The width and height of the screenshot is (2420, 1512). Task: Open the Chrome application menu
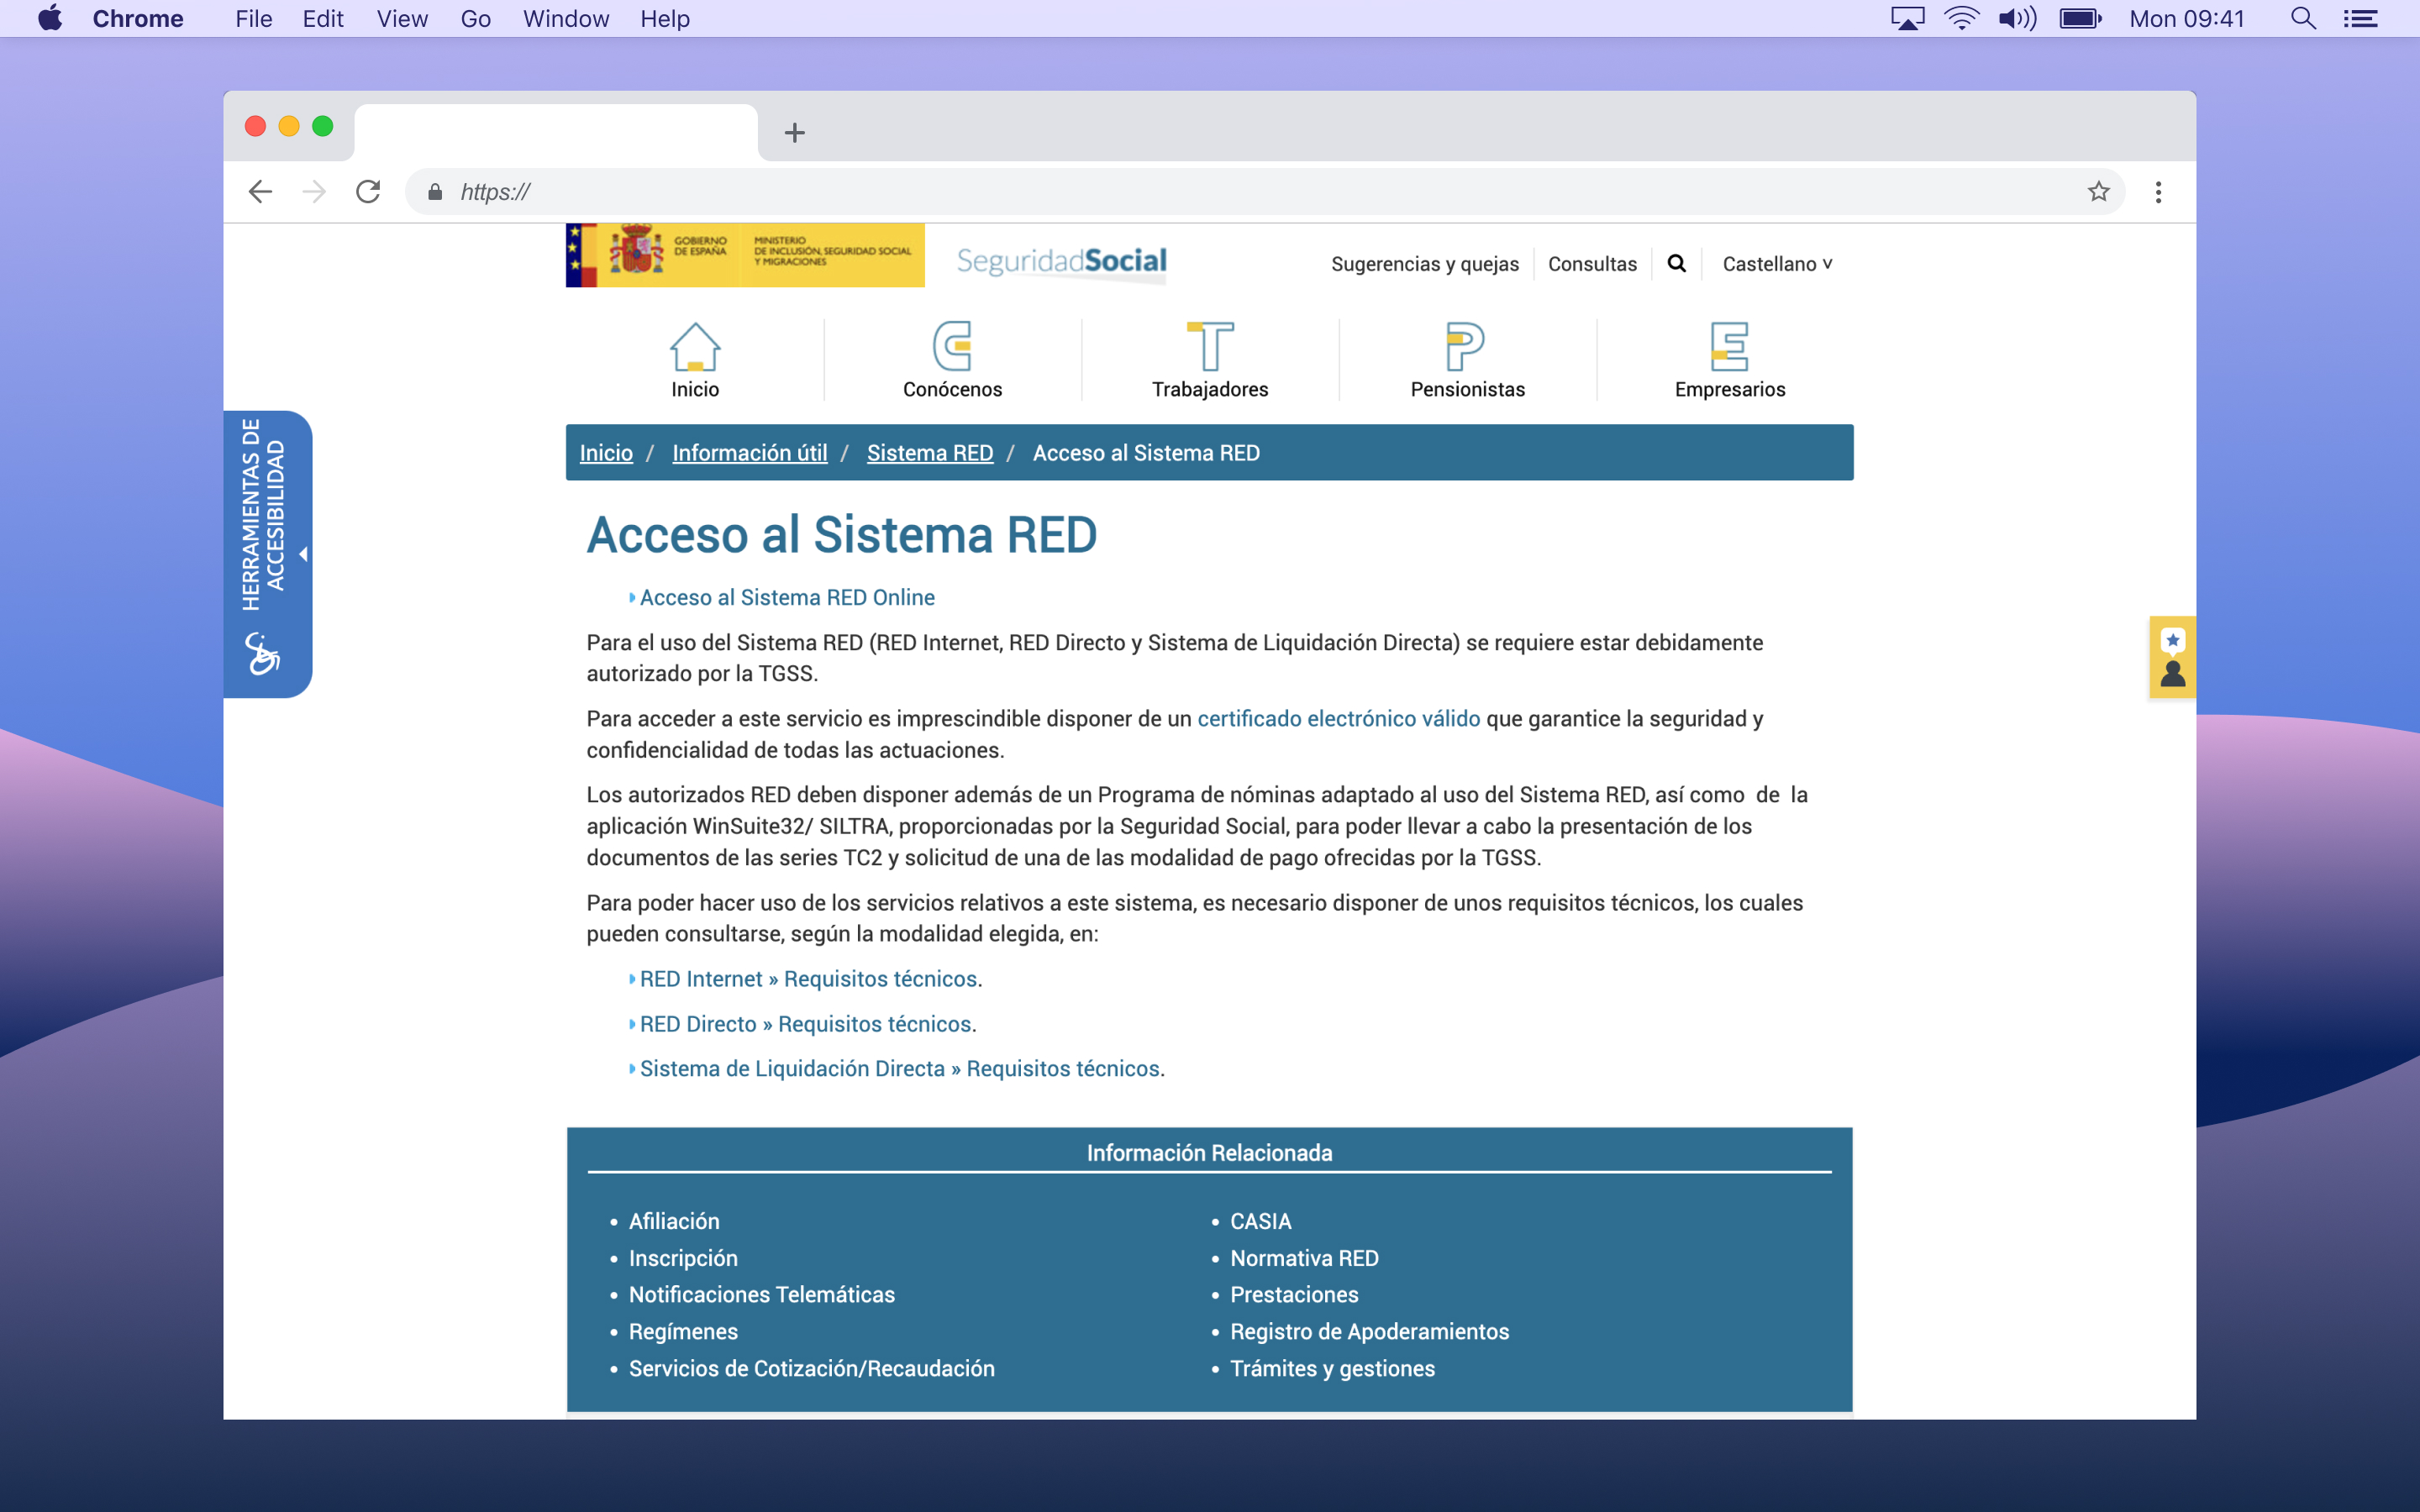pos(138,19)
